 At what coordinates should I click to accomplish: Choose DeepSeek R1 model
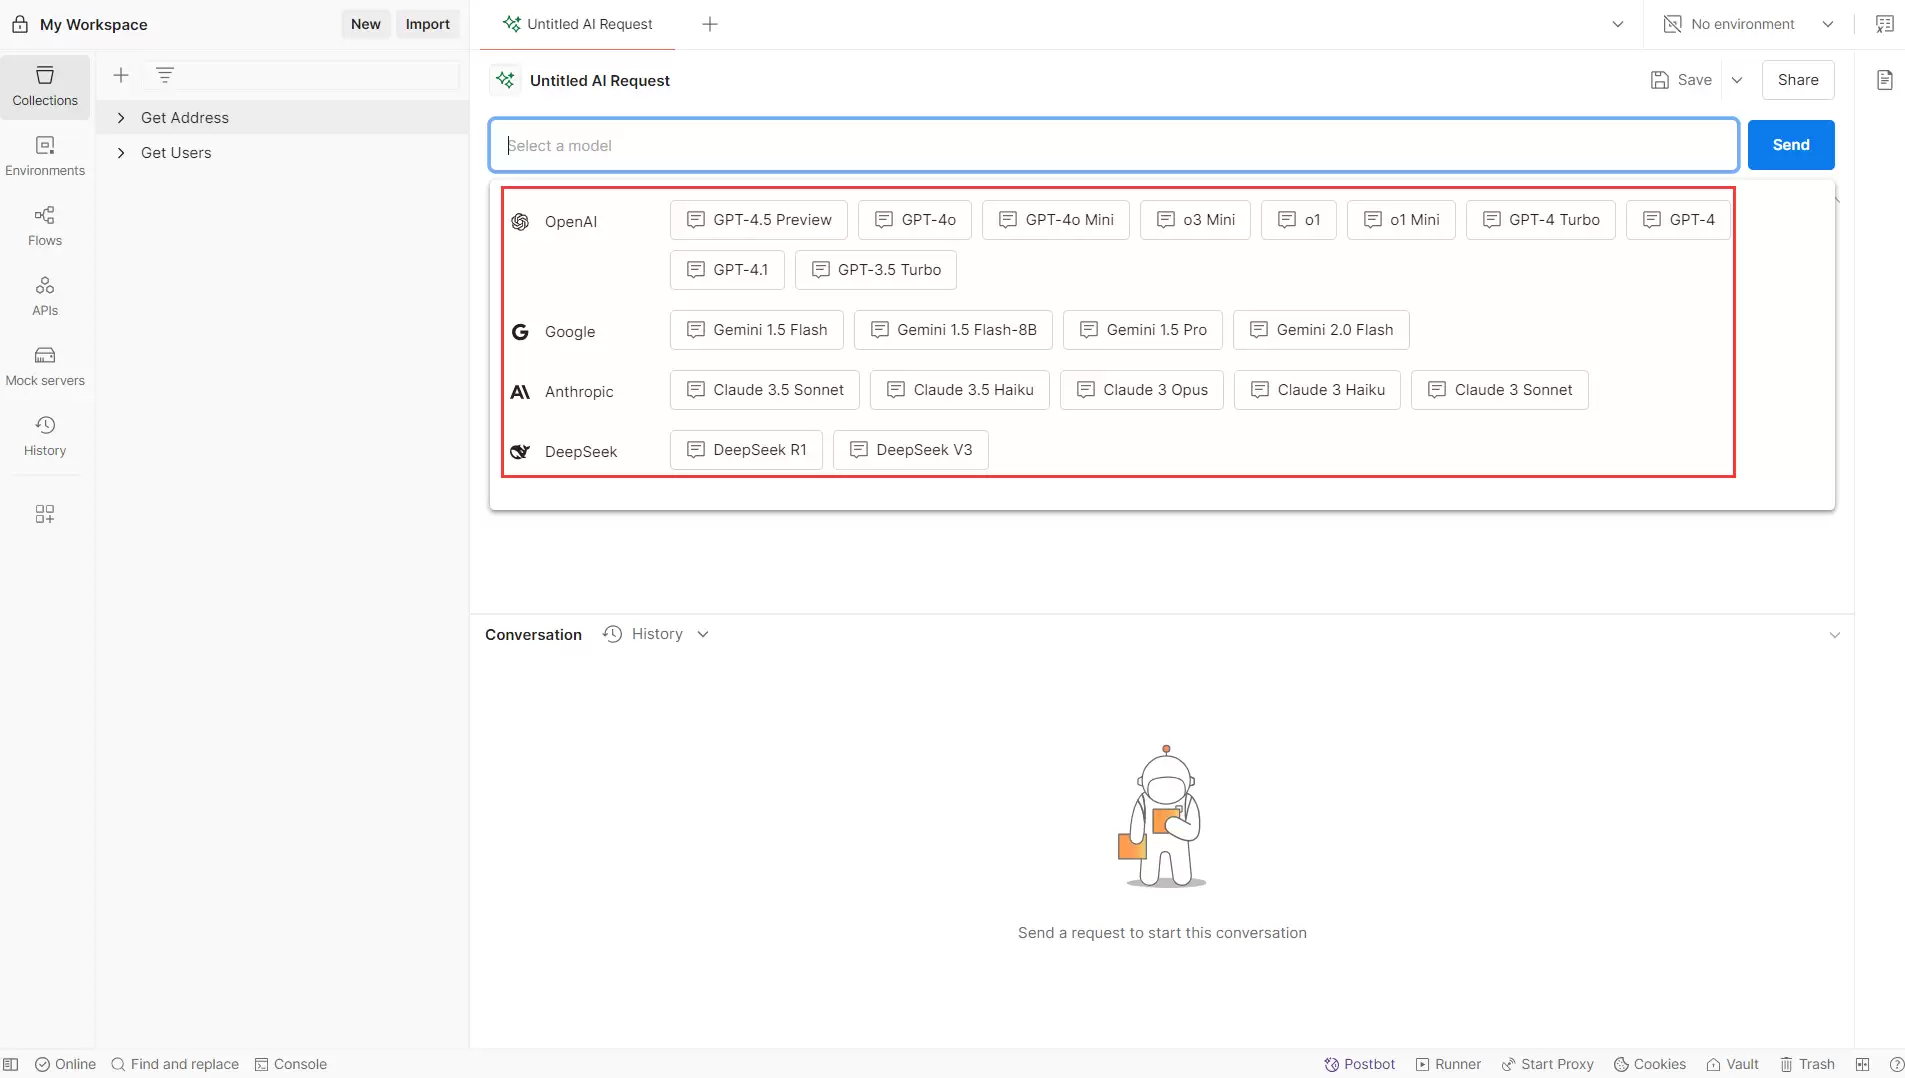[746, 450]
